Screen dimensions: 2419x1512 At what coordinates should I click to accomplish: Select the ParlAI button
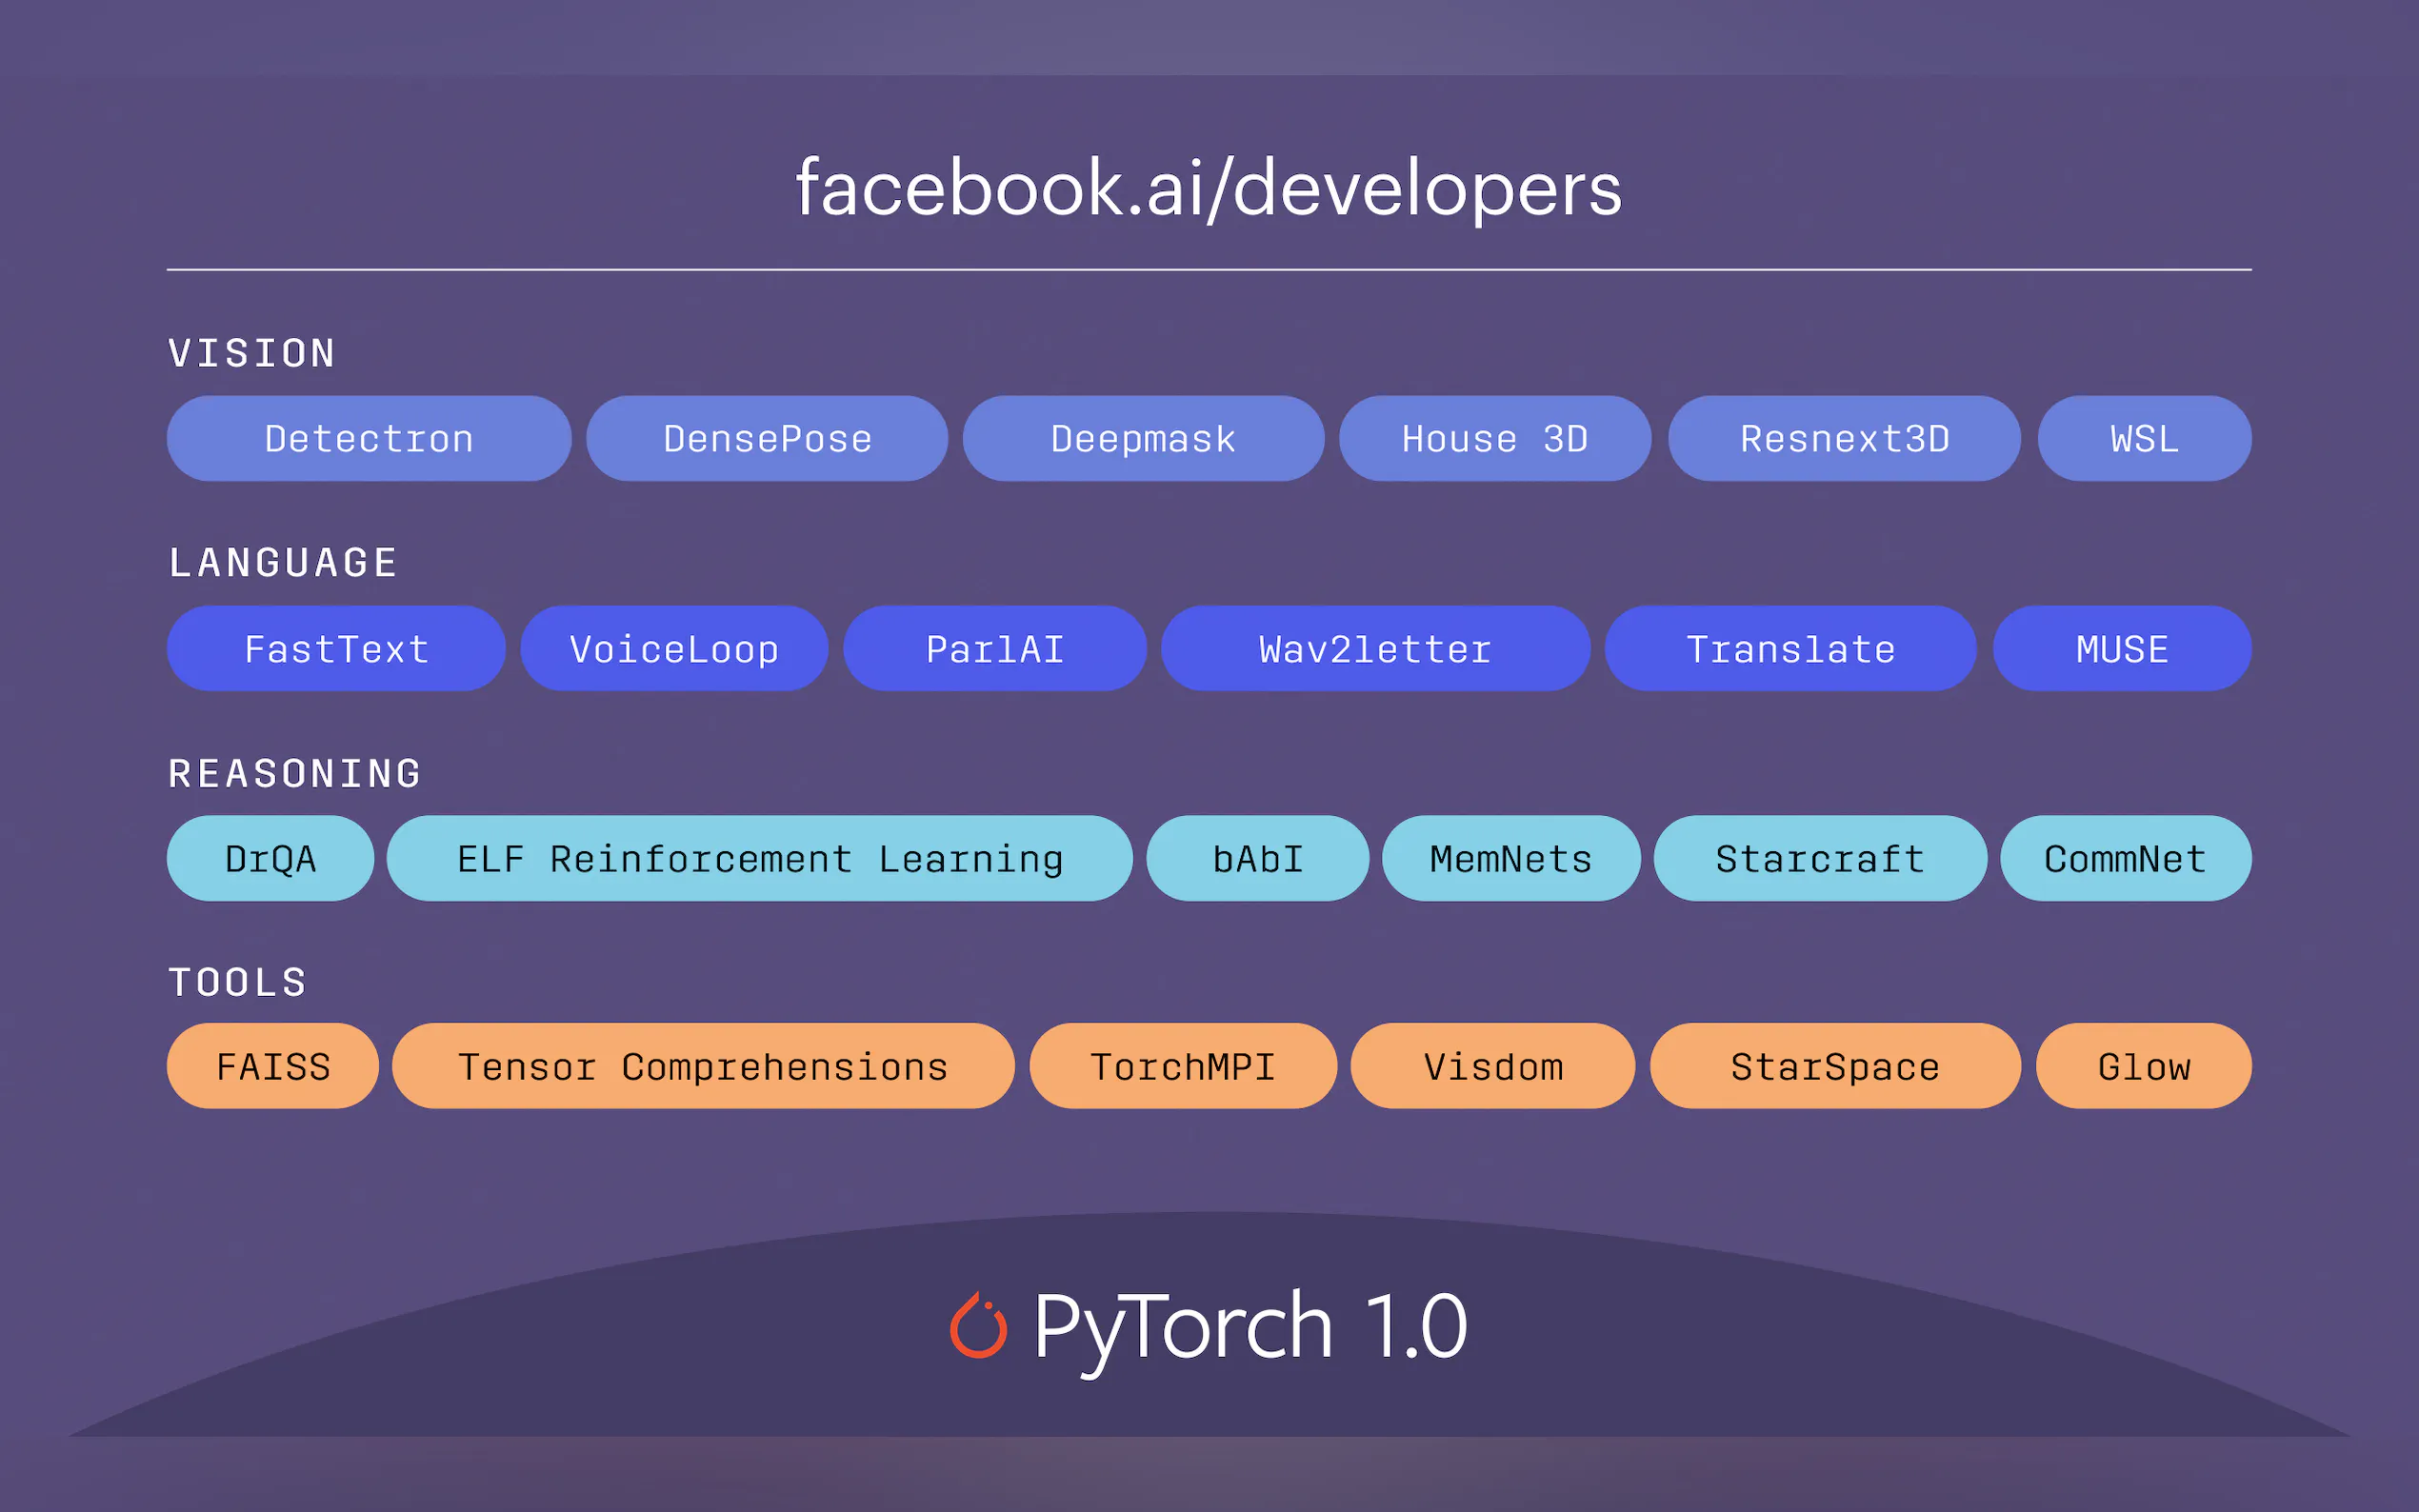click(x=994, y=649)
